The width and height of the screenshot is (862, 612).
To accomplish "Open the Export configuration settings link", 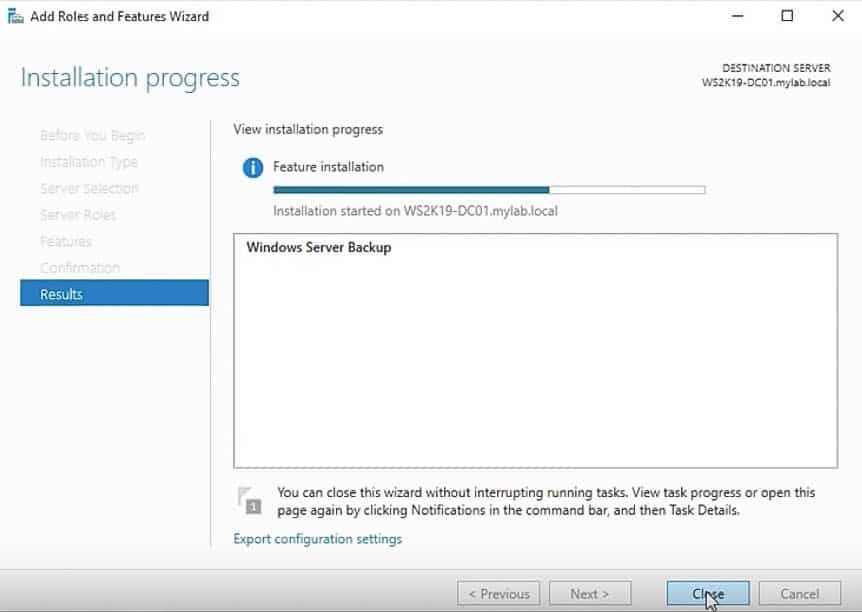I will pyautogui.click(x=318, y=539).
